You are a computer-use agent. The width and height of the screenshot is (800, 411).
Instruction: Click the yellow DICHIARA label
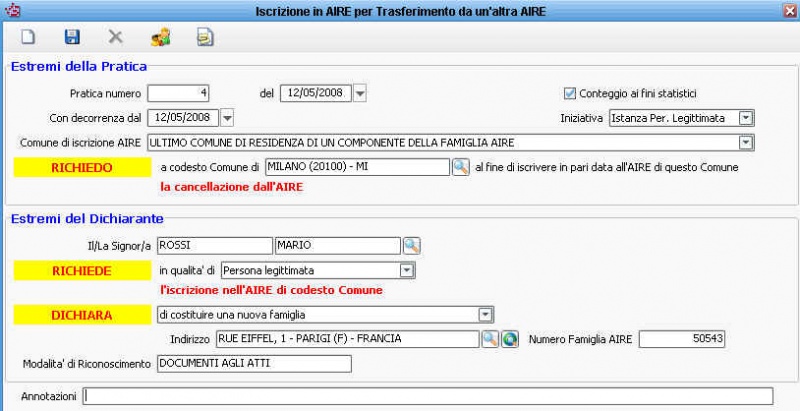tap(83, 315)
